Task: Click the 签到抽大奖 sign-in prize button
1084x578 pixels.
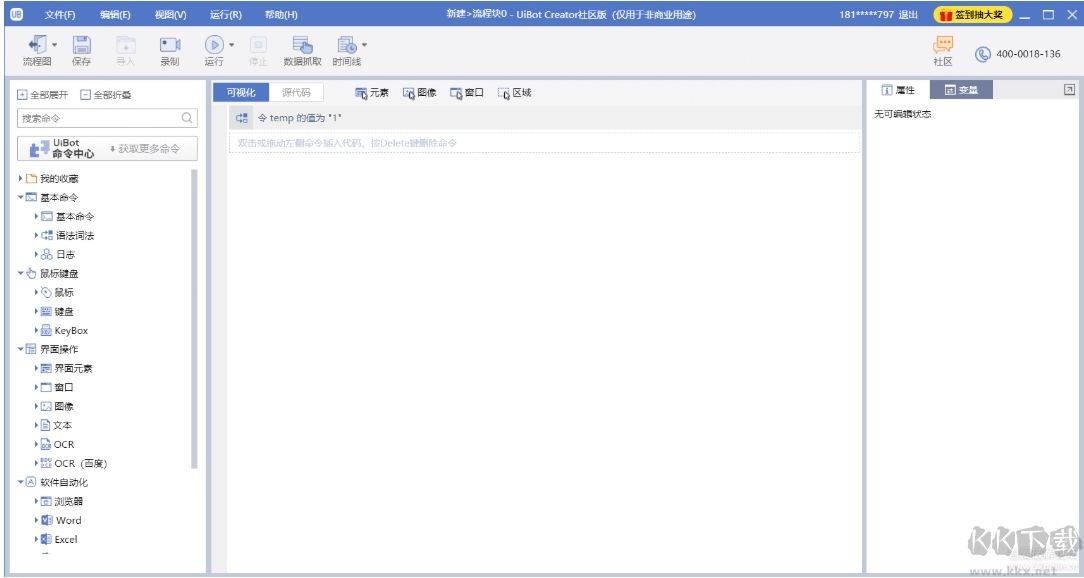Action: (x=972, y=15)
